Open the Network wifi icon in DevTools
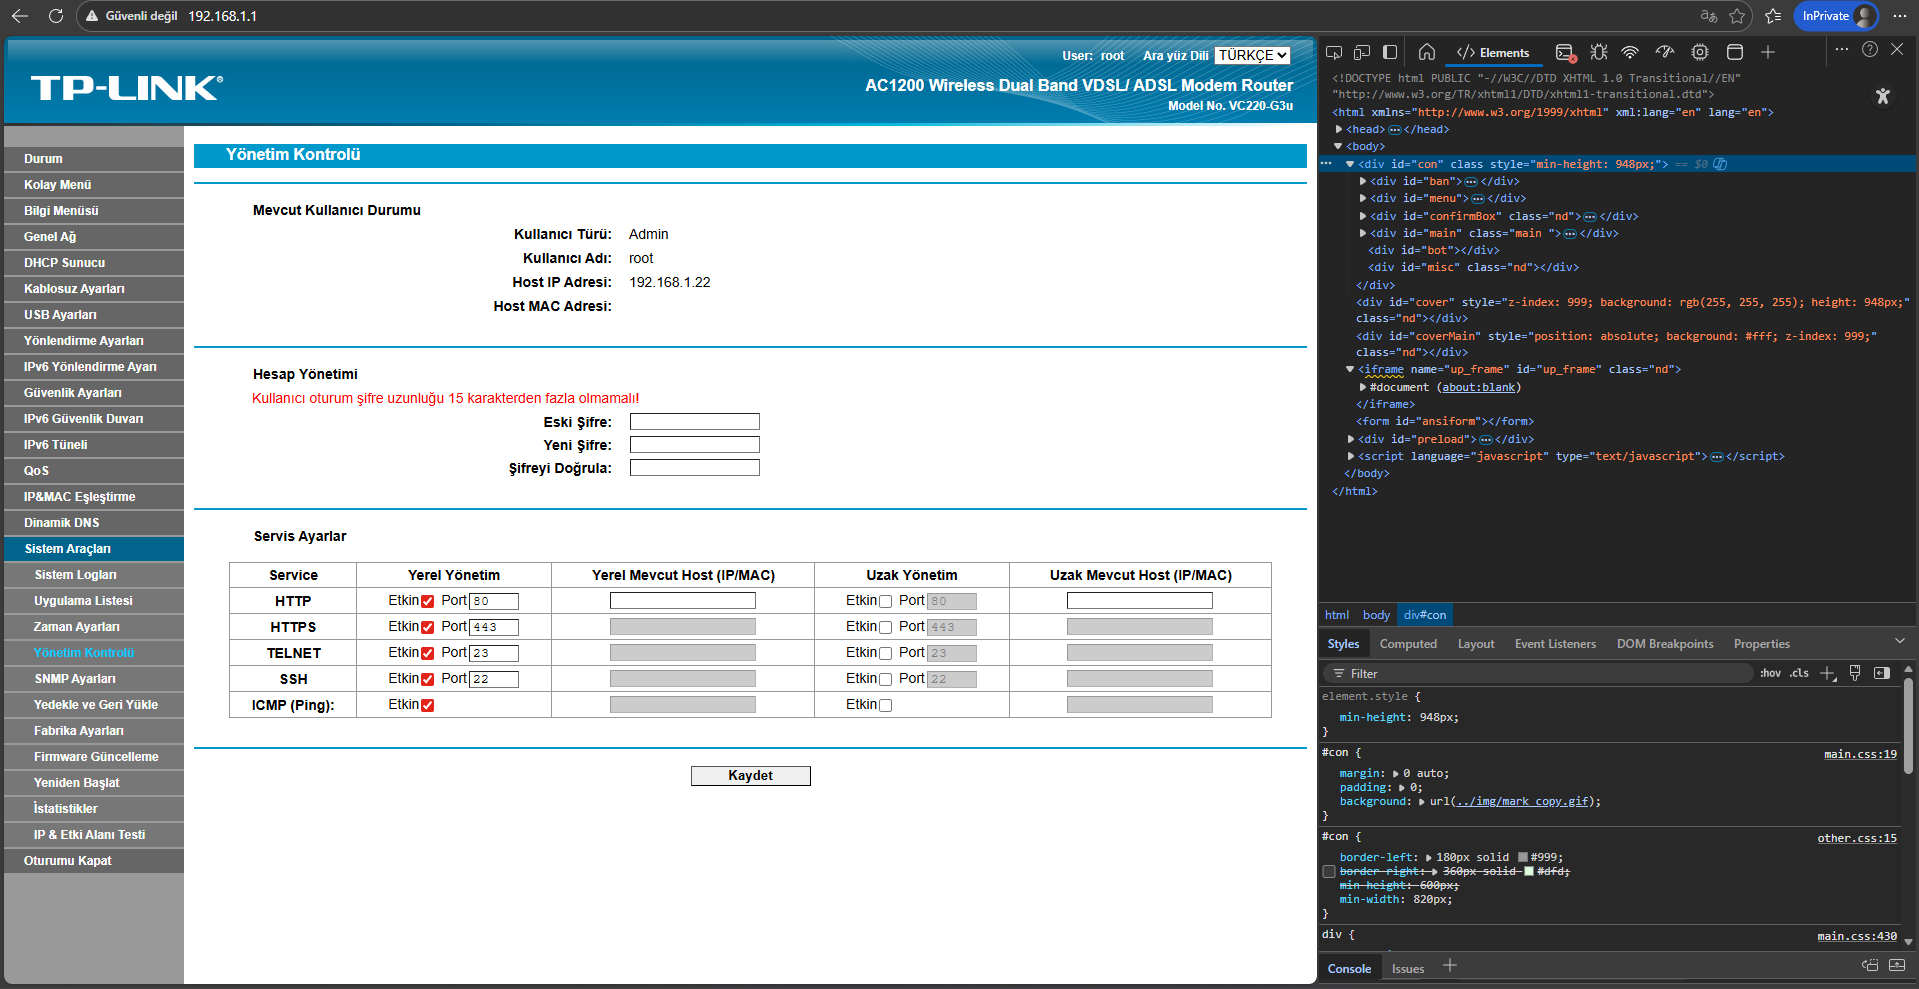 pyautogui.click(x=1630, y=53)
